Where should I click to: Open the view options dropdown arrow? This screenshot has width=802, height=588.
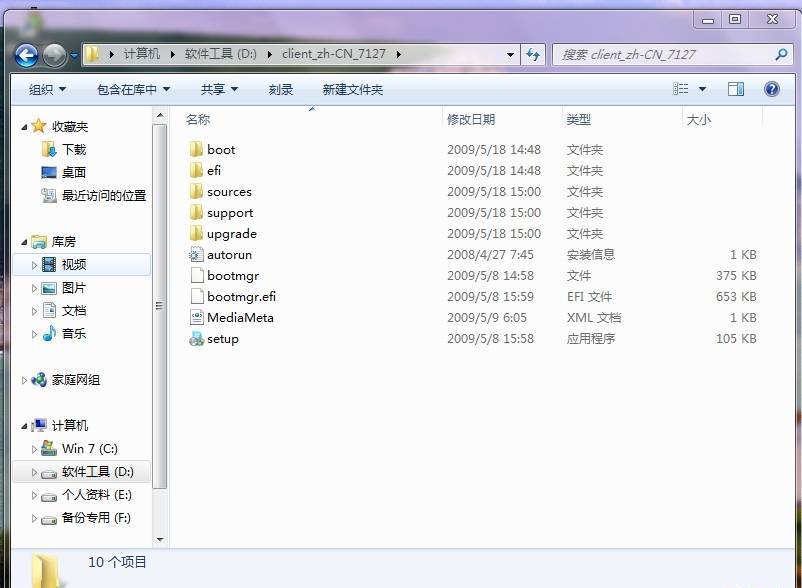coord(702,89)
